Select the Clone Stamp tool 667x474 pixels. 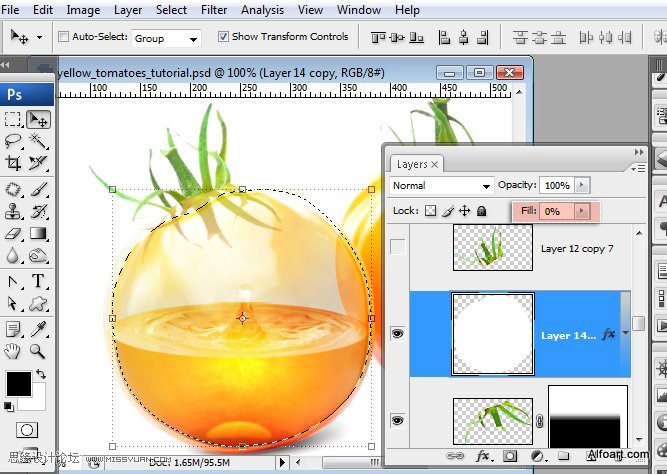(x=13, y=211)
